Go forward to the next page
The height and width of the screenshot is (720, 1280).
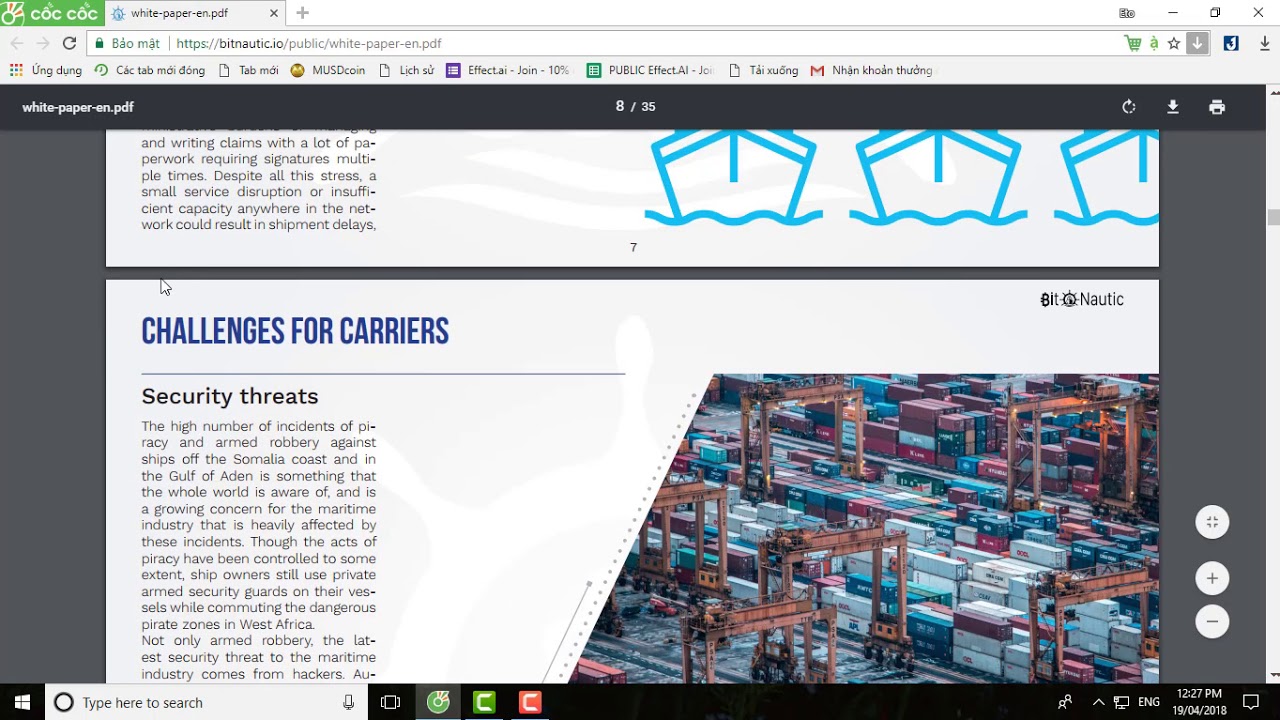pos(42,43)
